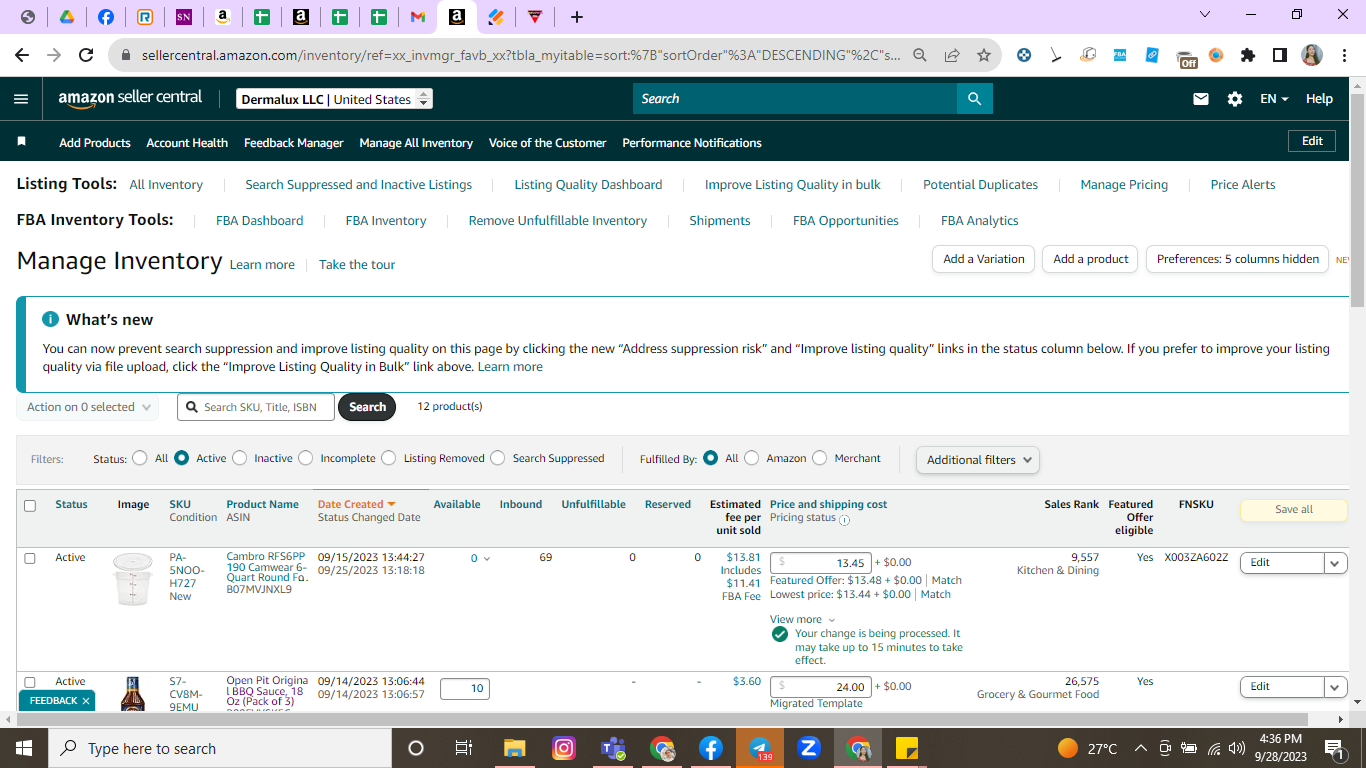Open the dropdown arrow beside Open Pit row Edit
This screenshot has height=768, width=1366.
1336,687
